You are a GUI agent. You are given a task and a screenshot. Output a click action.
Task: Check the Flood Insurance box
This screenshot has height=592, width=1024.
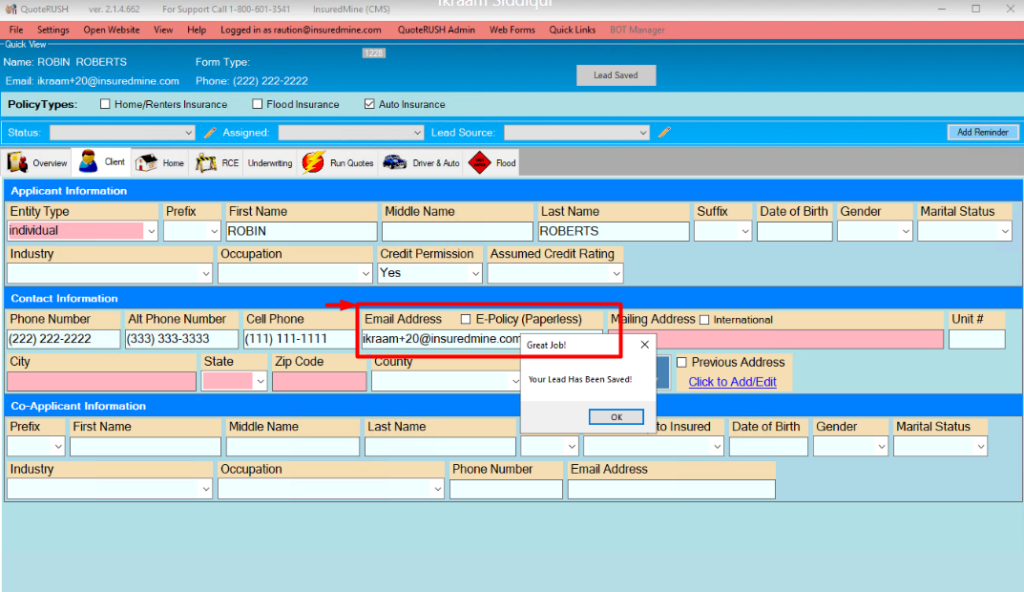(x=257, y=104)
